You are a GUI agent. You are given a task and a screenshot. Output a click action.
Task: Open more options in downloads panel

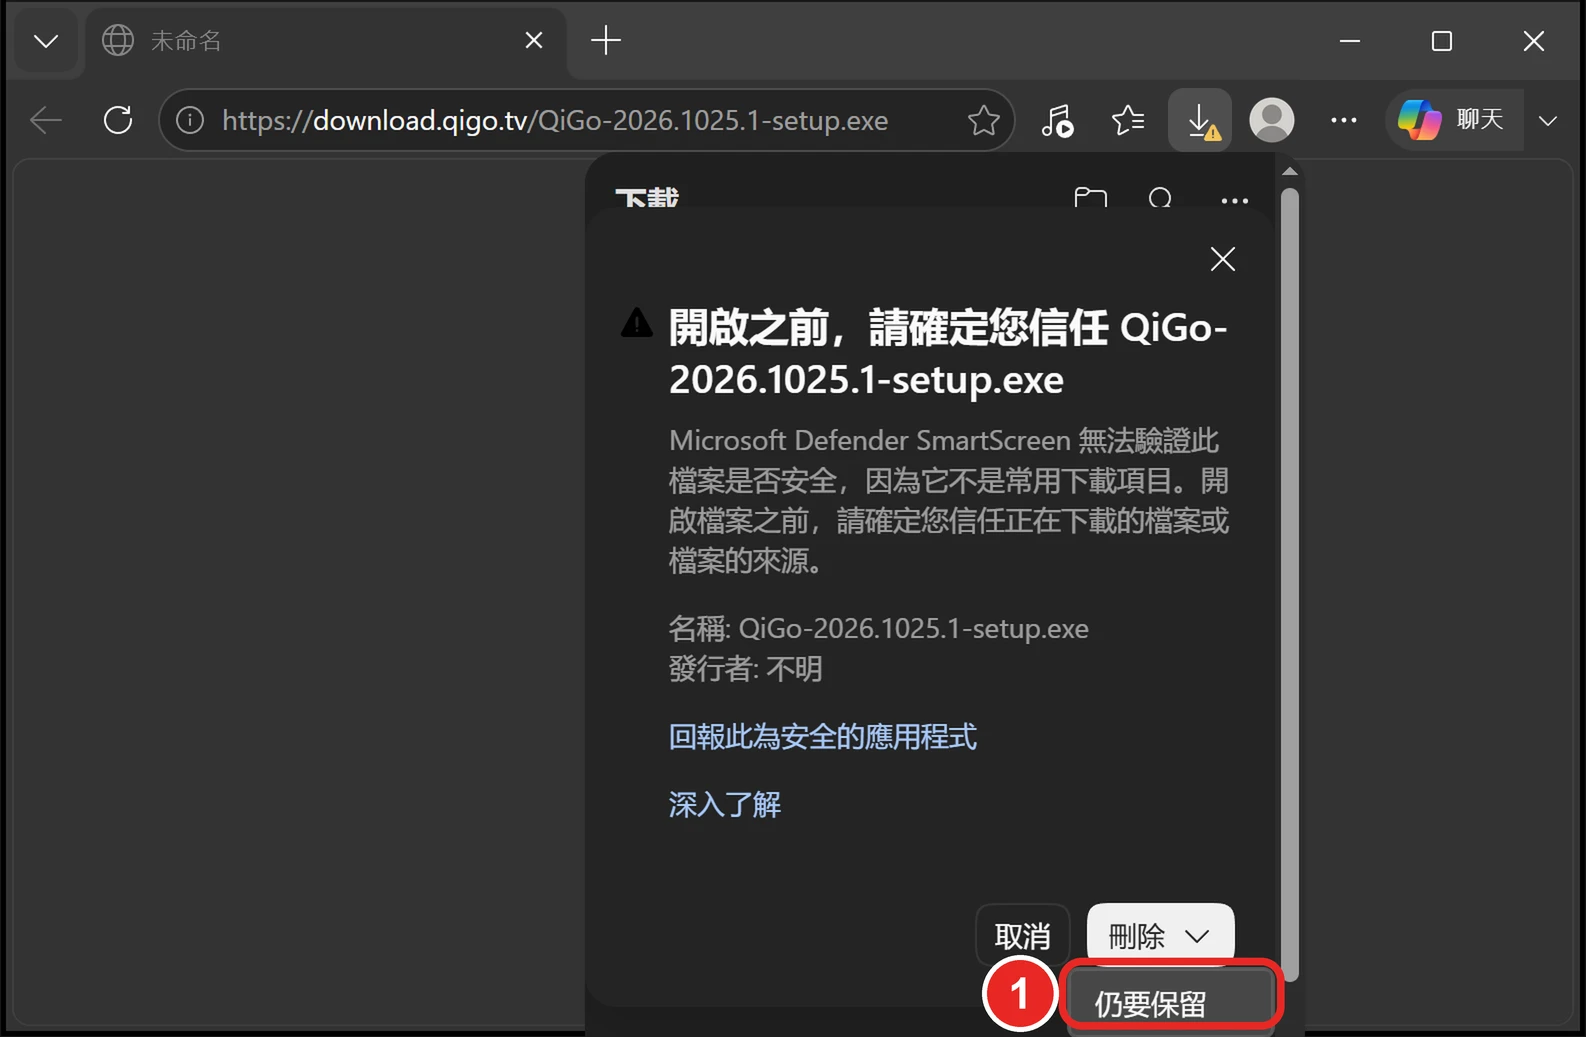1235,200
